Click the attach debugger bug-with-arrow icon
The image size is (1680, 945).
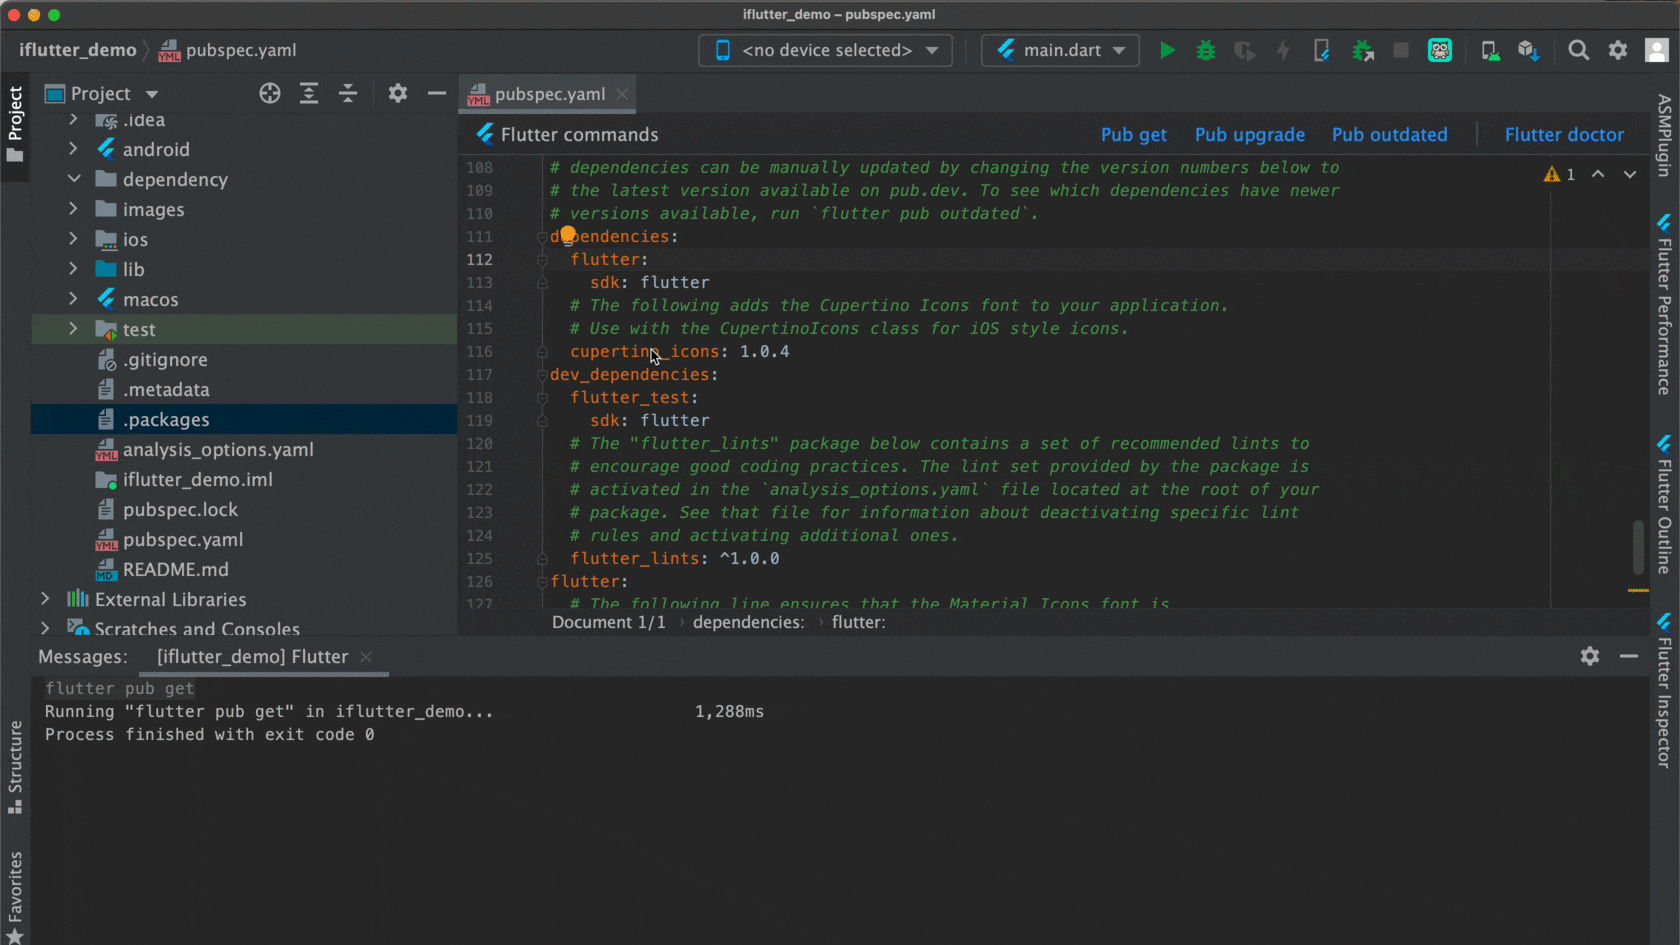[x=1362, y=50]
